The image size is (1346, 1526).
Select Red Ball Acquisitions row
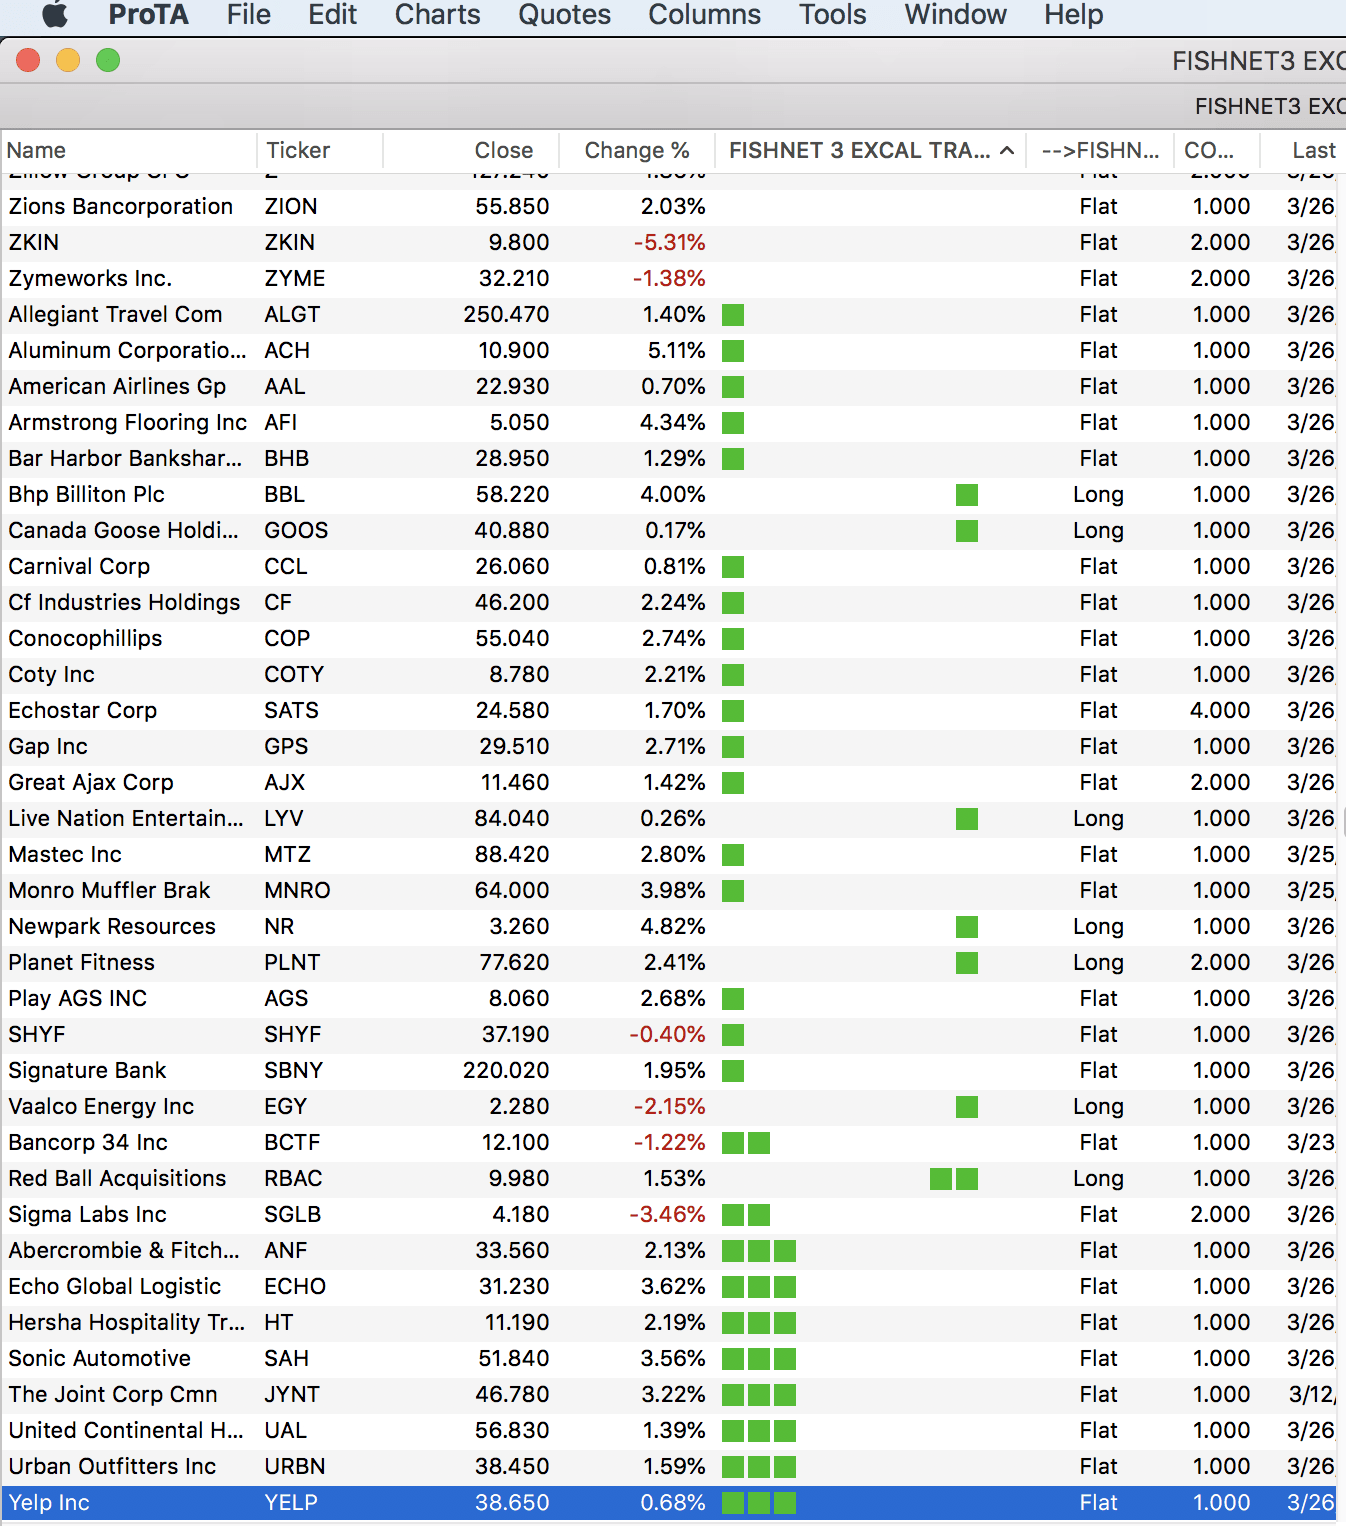669,1179
